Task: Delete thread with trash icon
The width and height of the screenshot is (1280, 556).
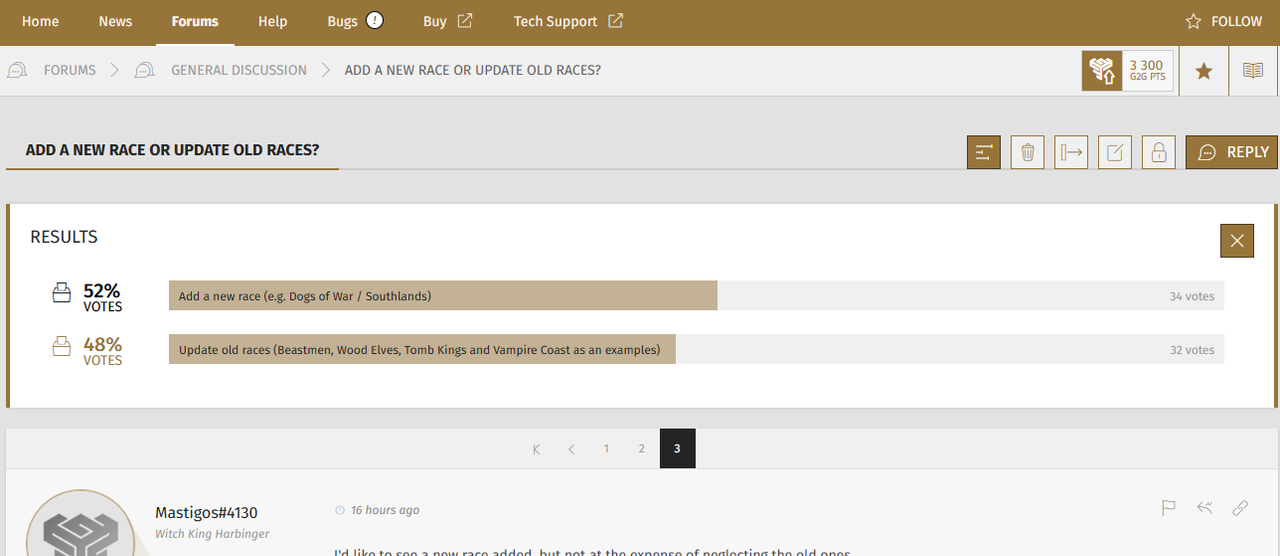Action: coord(1027,152)
